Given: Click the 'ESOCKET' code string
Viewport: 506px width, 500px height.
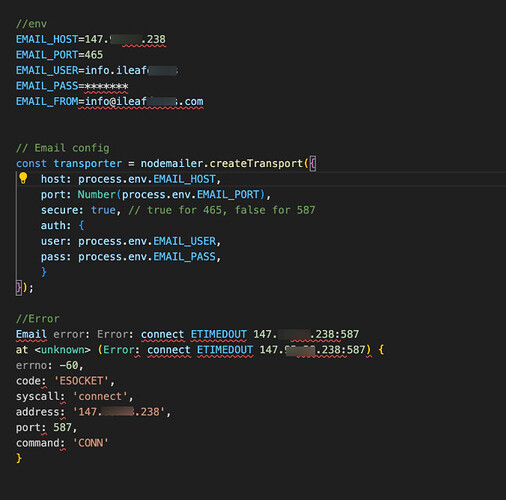Looking at the screenshot, I should 81,381.
